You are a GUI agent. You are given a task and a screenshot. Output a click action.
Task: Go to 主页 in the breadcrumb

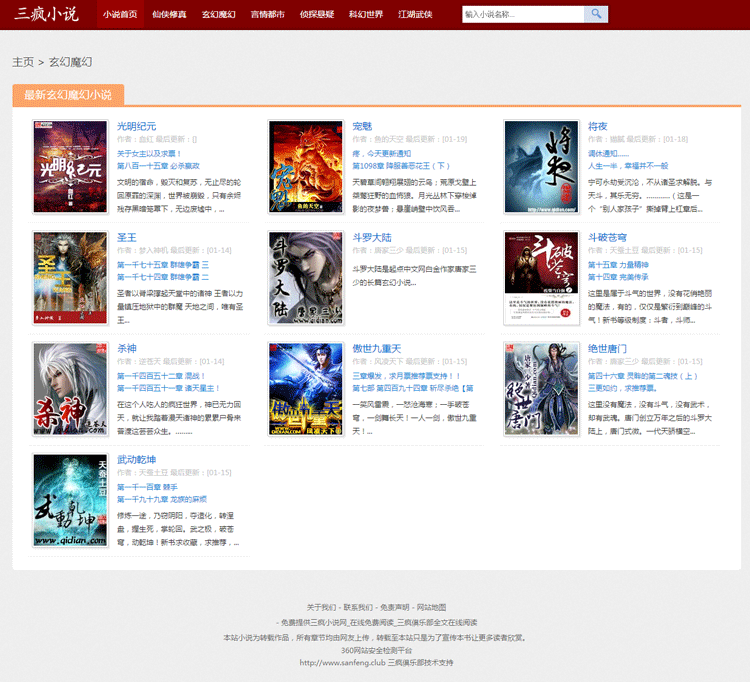tap(23, 62)
